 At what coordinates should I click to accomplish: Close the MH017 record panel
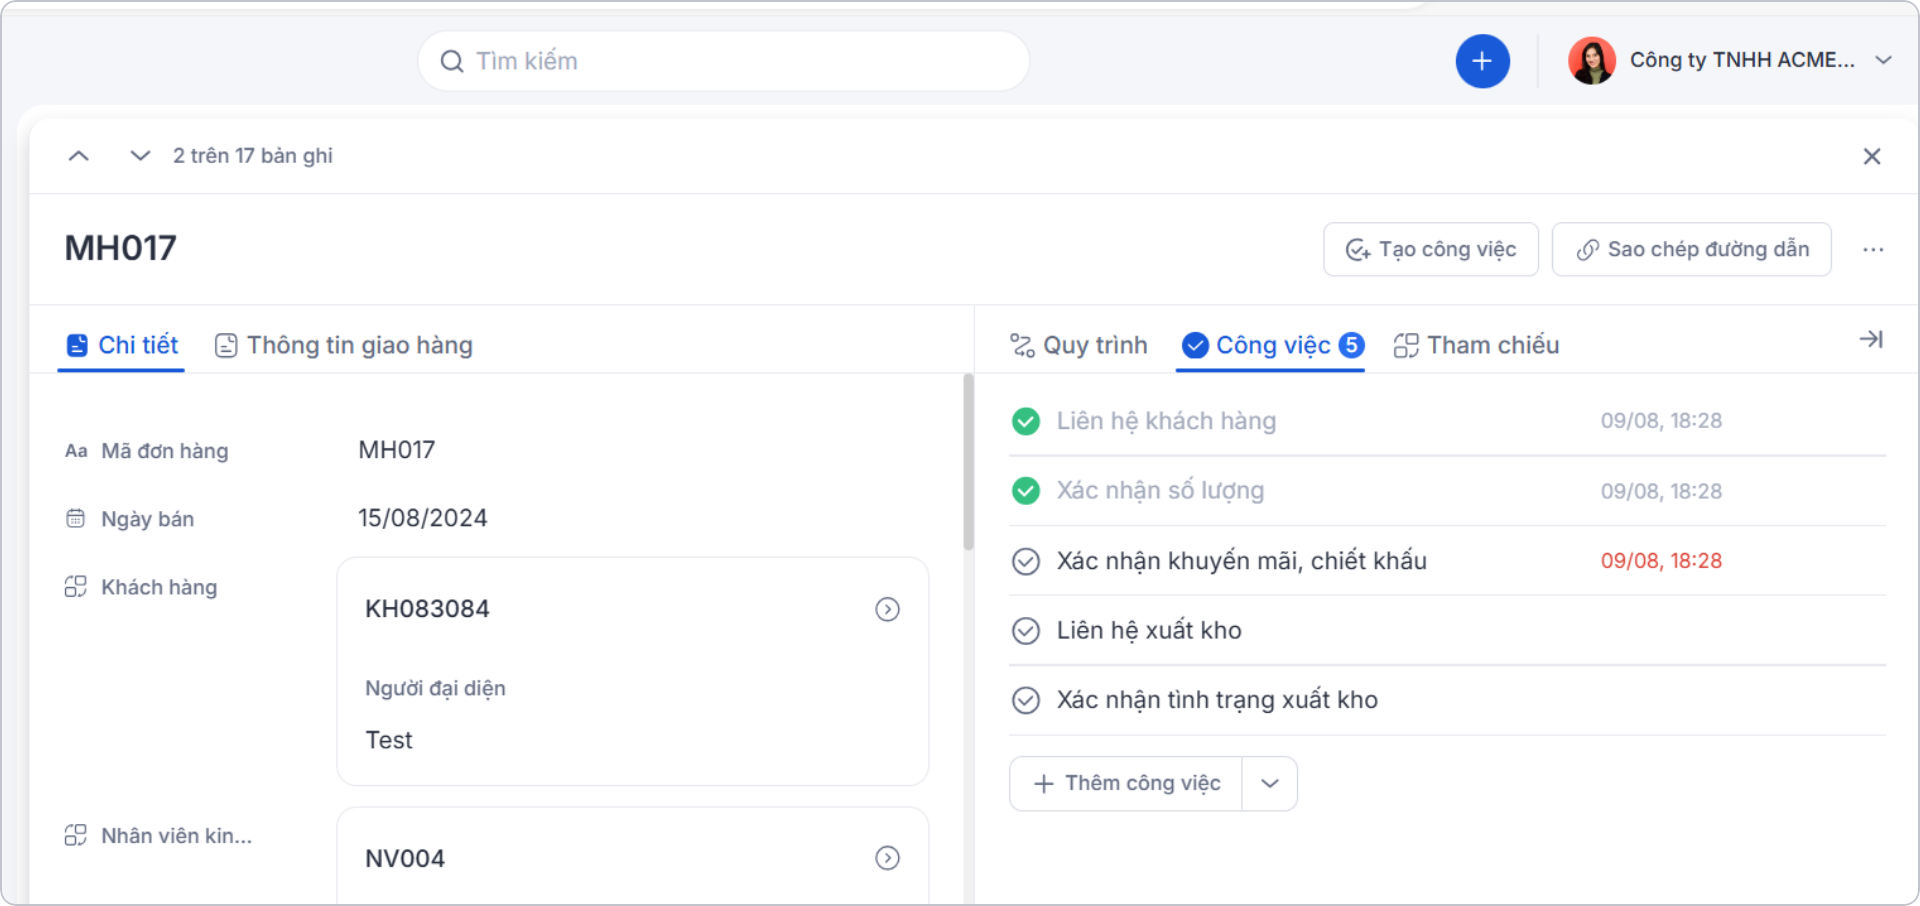click(1872, 156)
